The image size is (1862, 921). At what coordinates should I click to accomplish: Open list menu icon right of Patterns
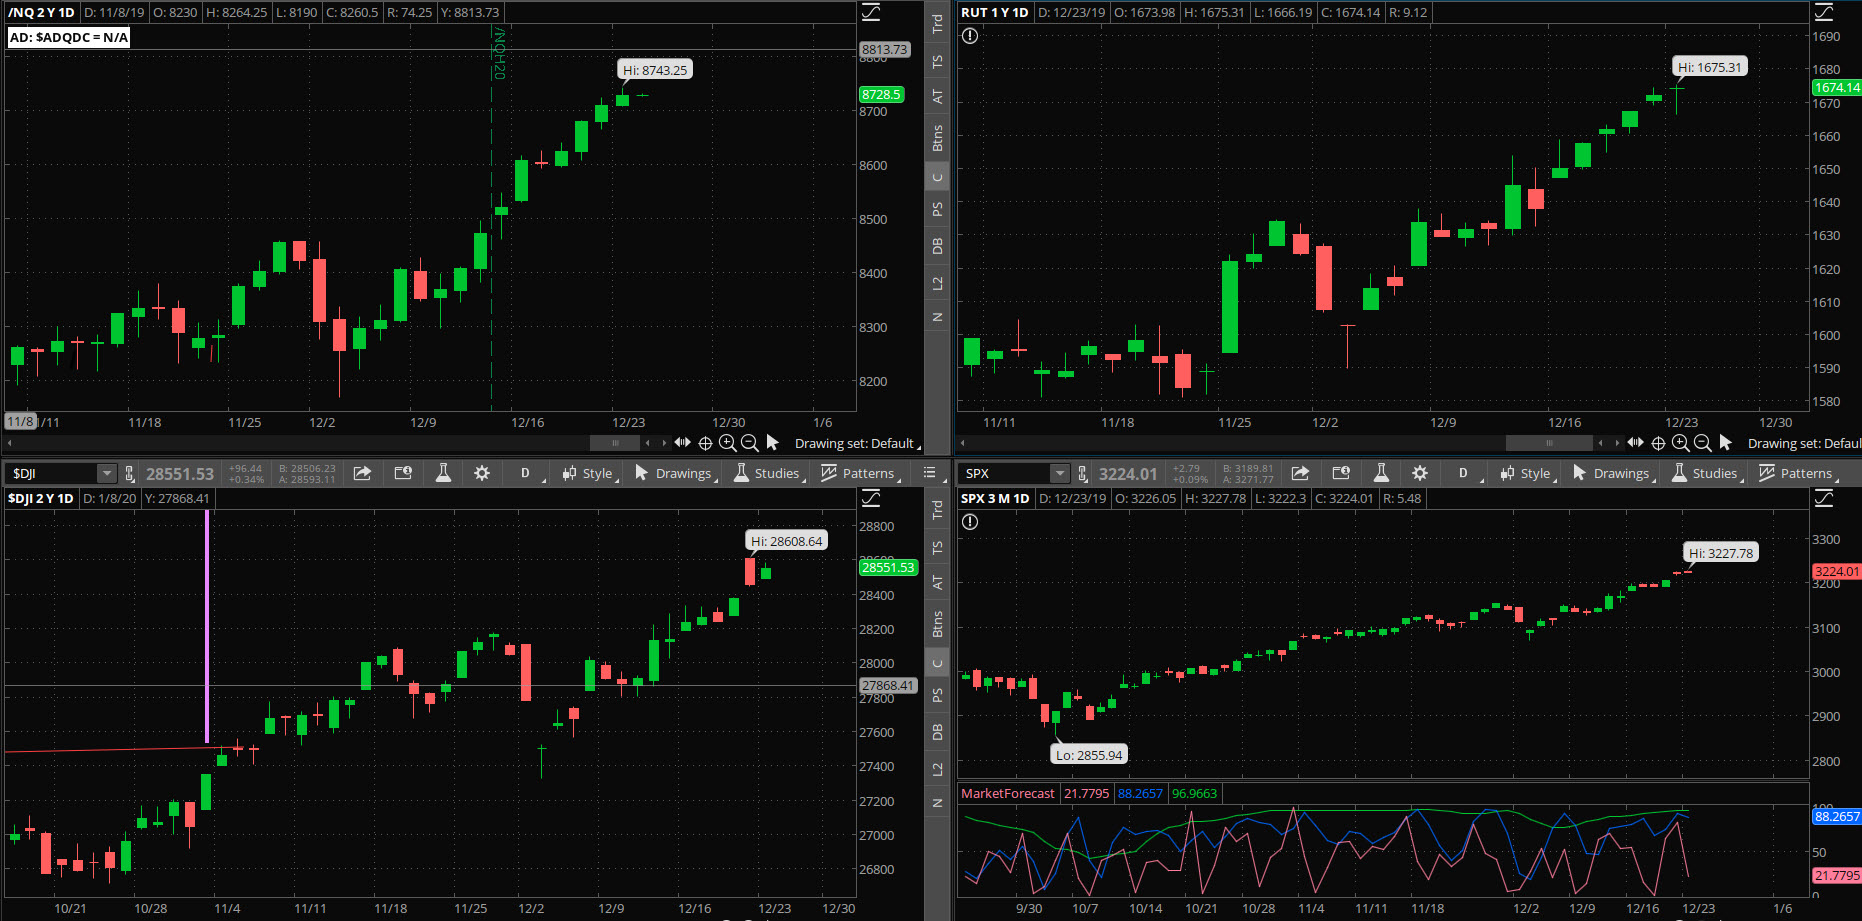coord(929,473)
